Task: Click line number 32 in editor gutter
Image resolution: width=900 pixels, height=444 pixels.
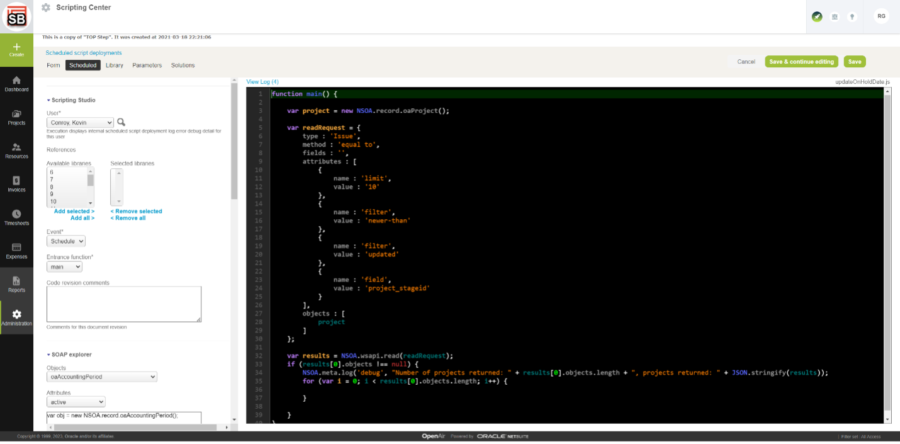Action: tap(259, 356)
